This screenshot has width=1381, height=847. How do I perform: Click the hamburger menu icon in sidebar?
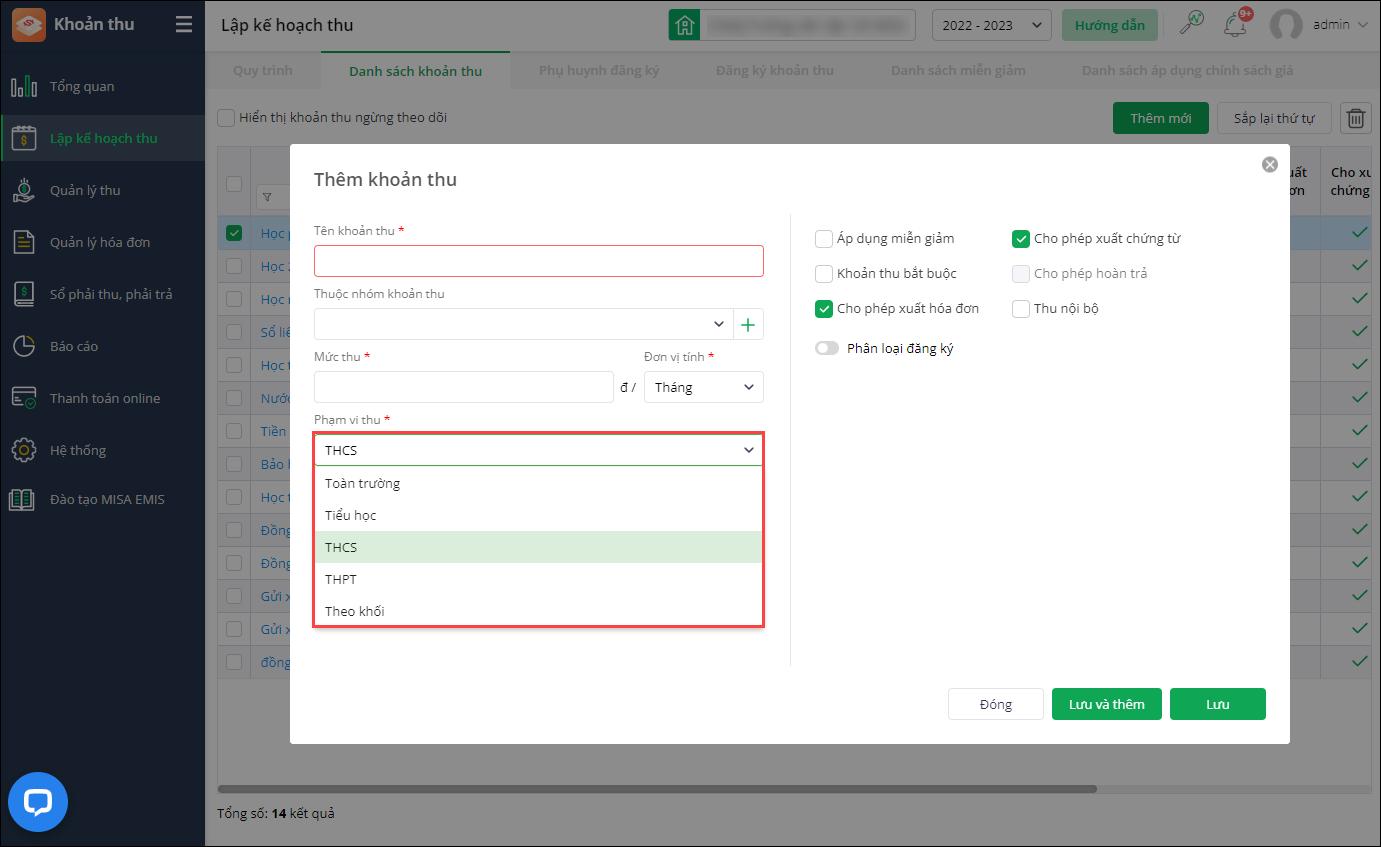click(x=183, y=24)
